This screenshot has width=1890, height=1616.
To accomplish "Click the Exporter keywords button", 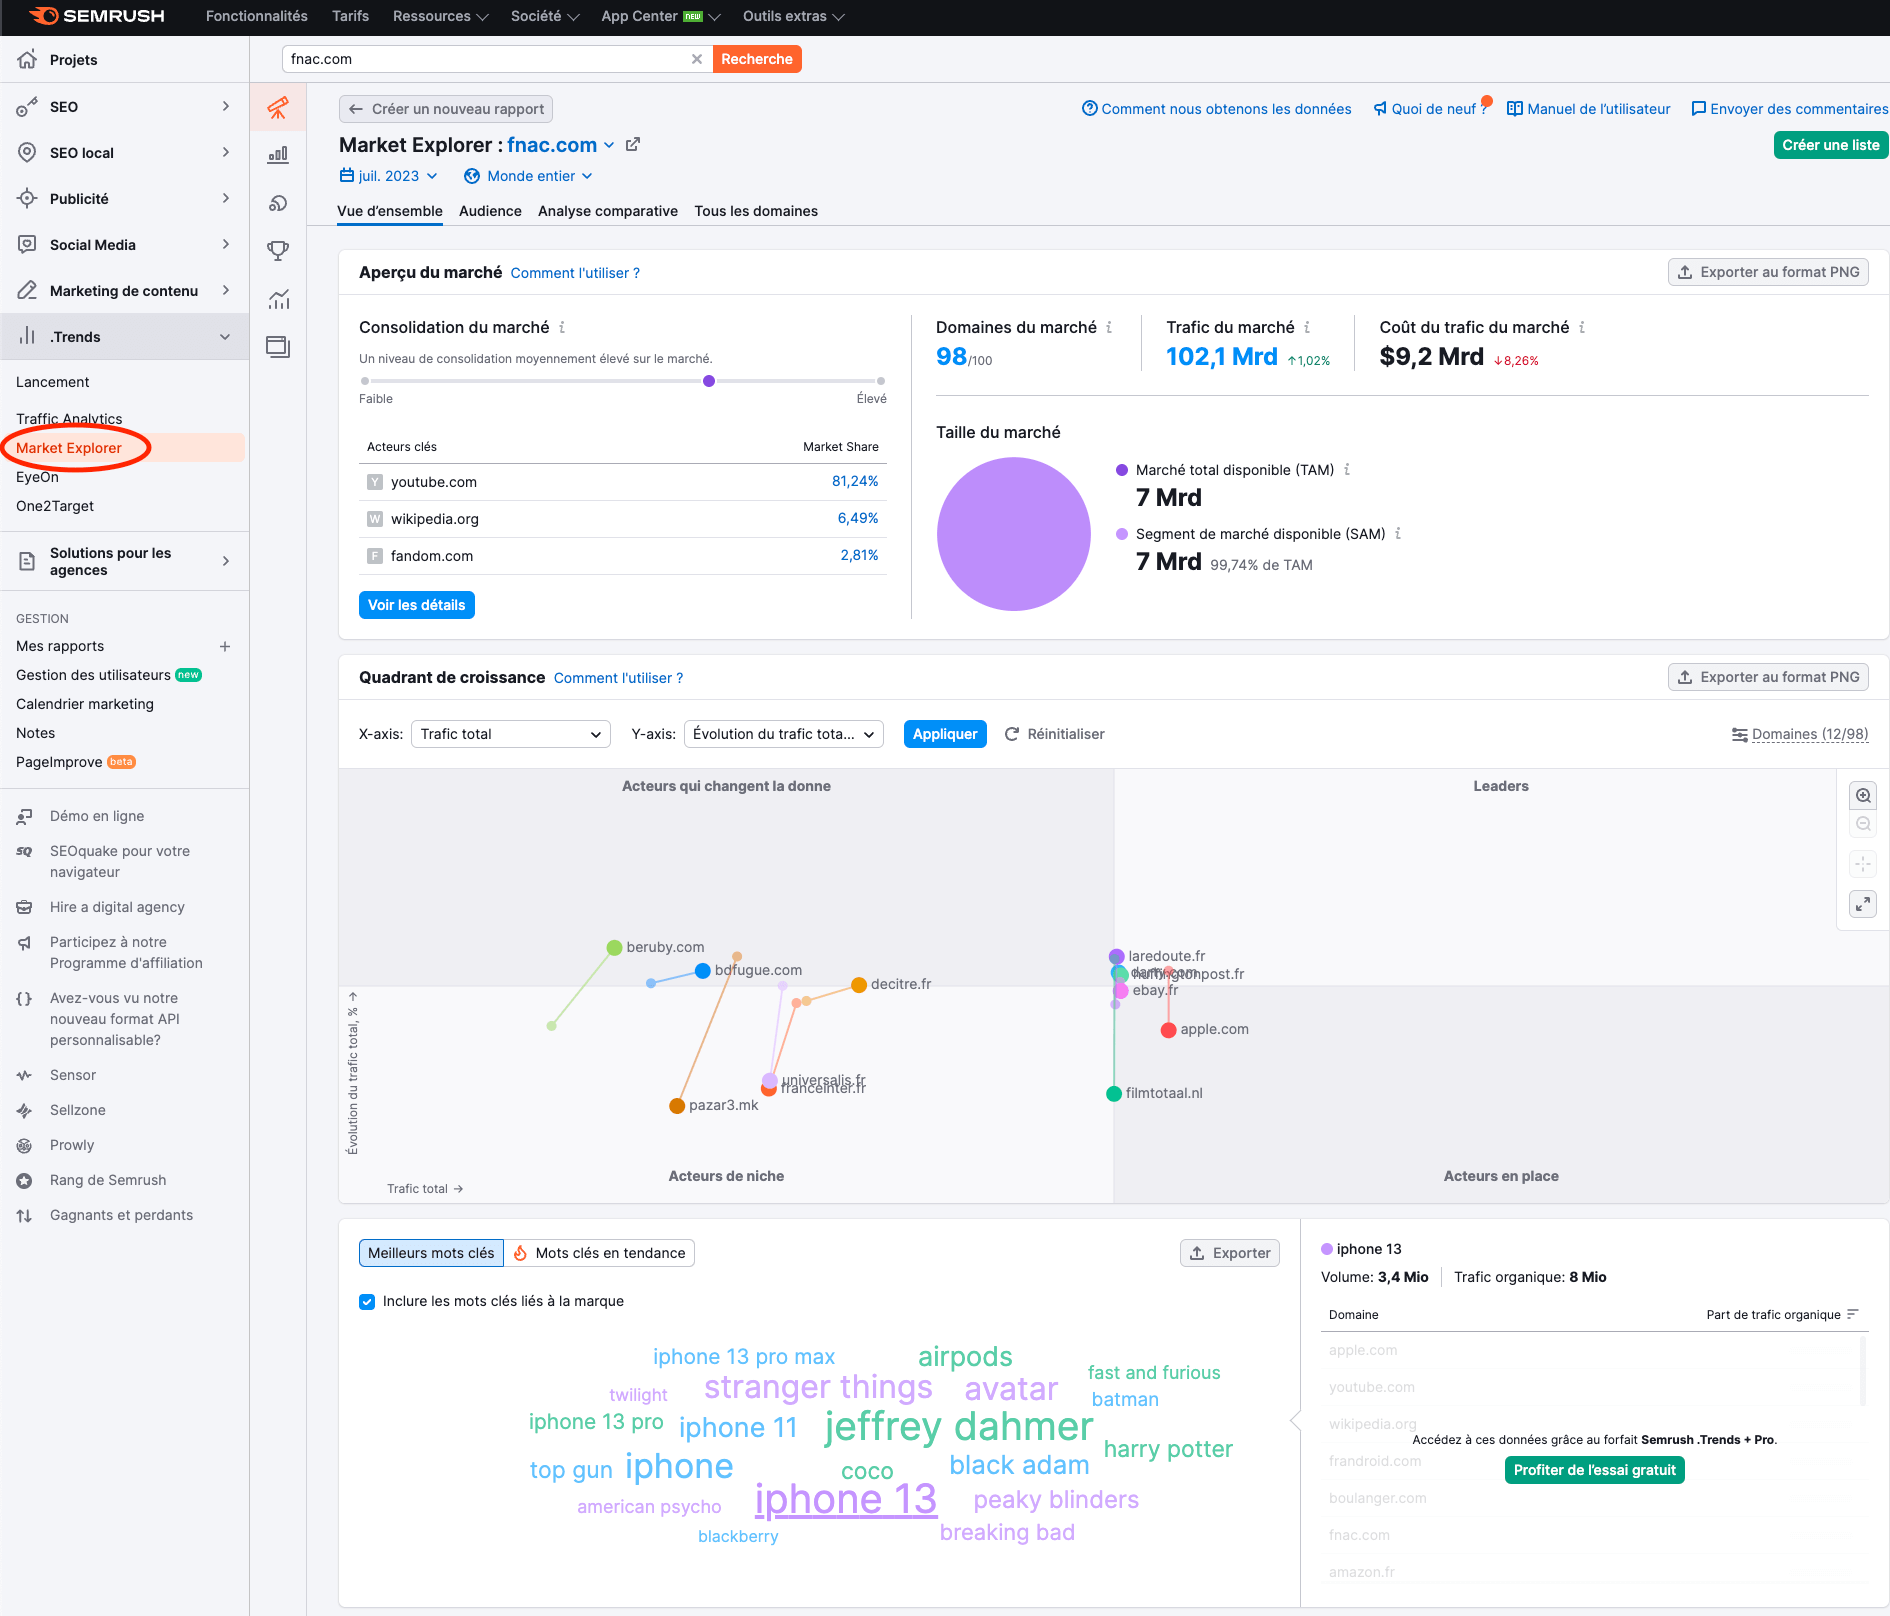I will point(1230,1253).
